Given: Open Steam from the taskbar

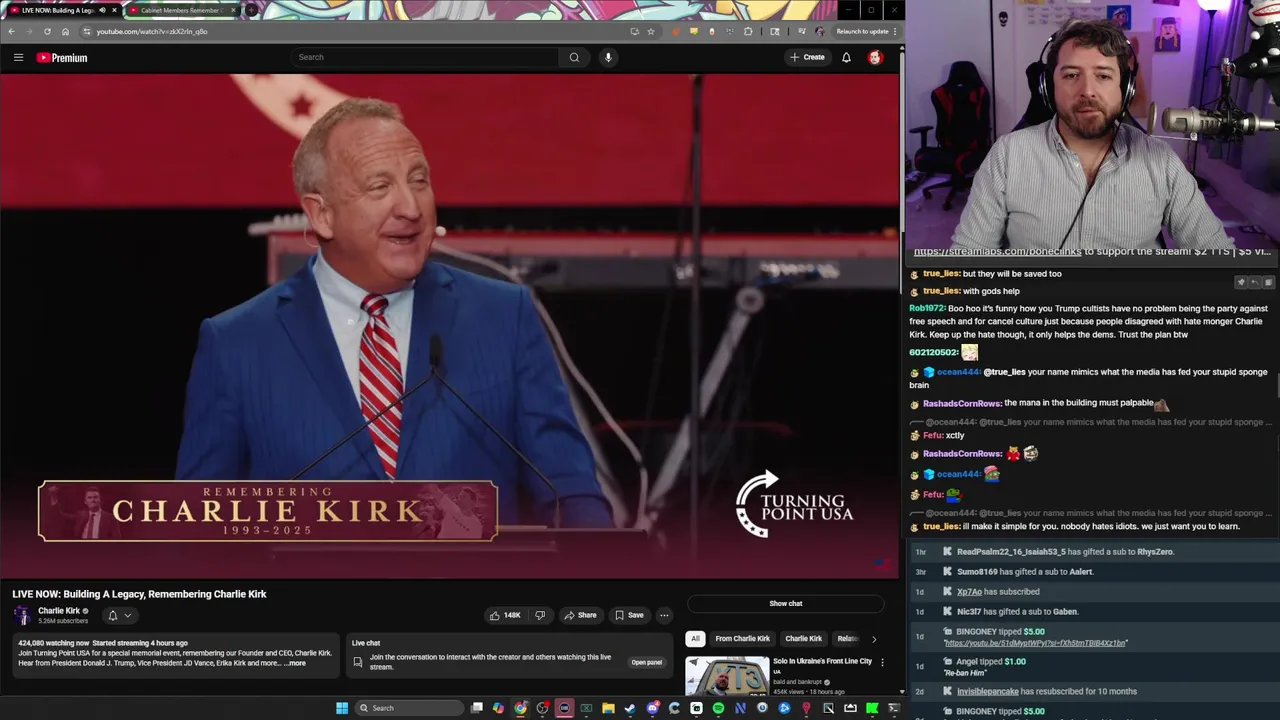Looking at the screenshot, I should coord(630,708).
